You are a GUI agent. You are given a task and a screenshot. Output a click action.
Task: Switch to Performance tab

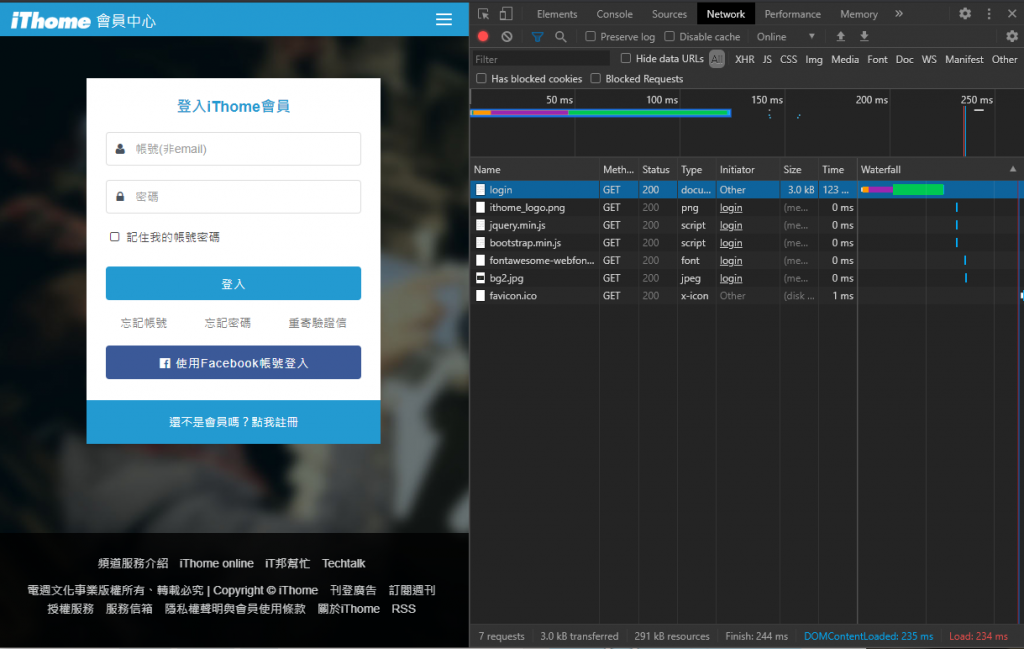793,14
